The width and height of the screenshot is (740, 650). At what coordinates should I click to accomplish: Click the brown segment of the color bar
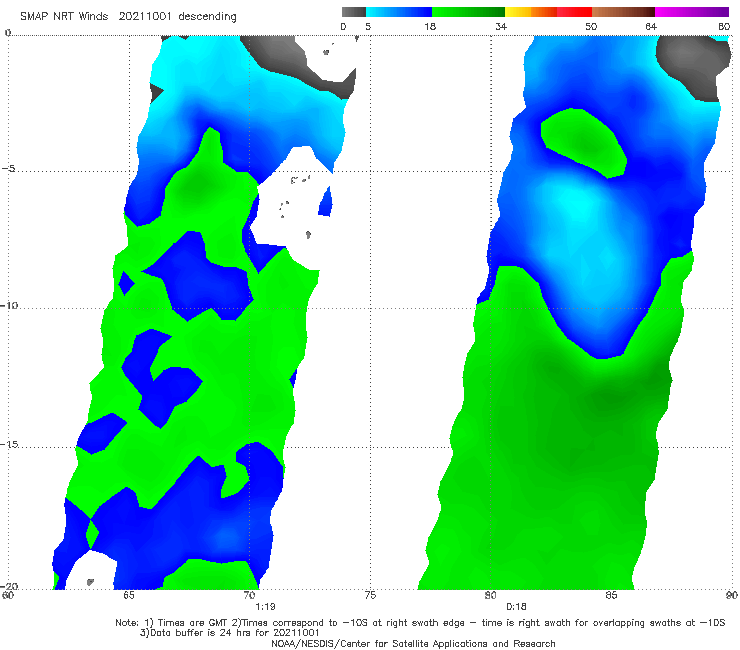pyautogui.click(x=623, y=12)
